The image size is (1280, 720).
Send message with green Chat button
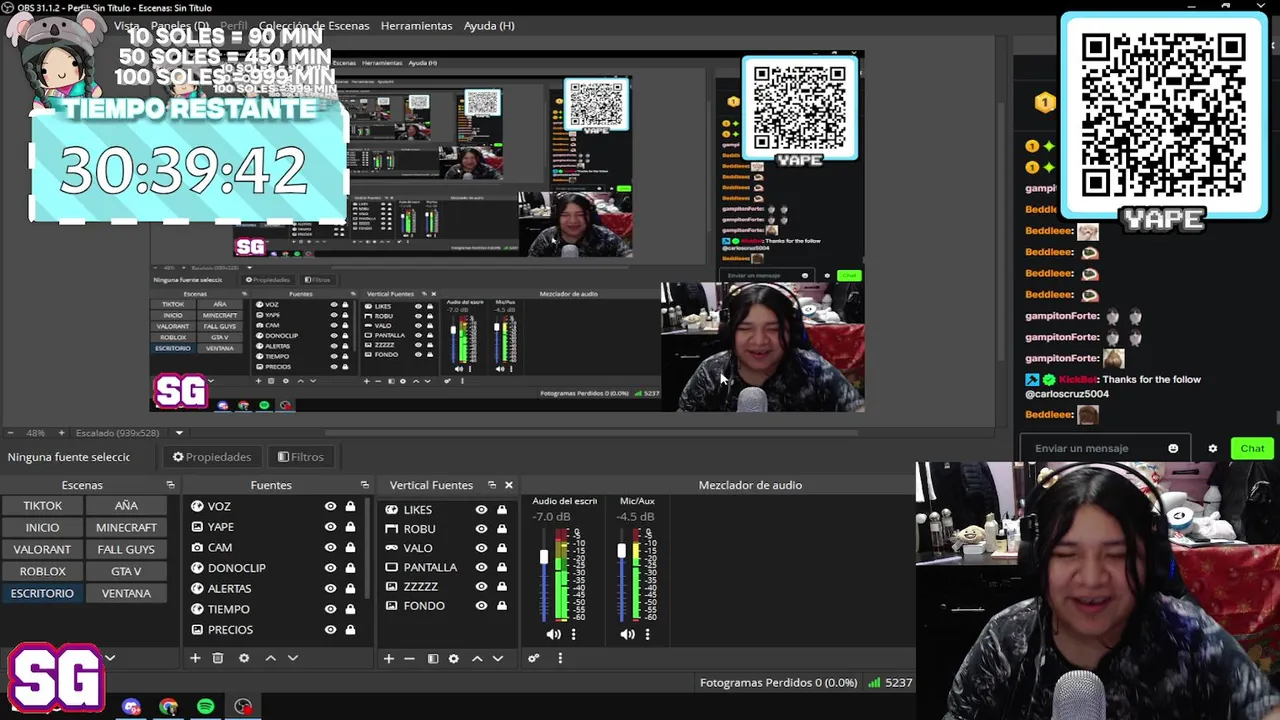1252,448
